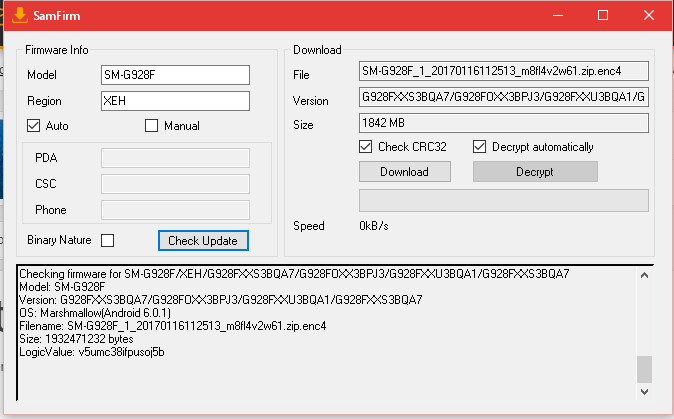Focus the Model field containing SM-G928F

point(175,75)
